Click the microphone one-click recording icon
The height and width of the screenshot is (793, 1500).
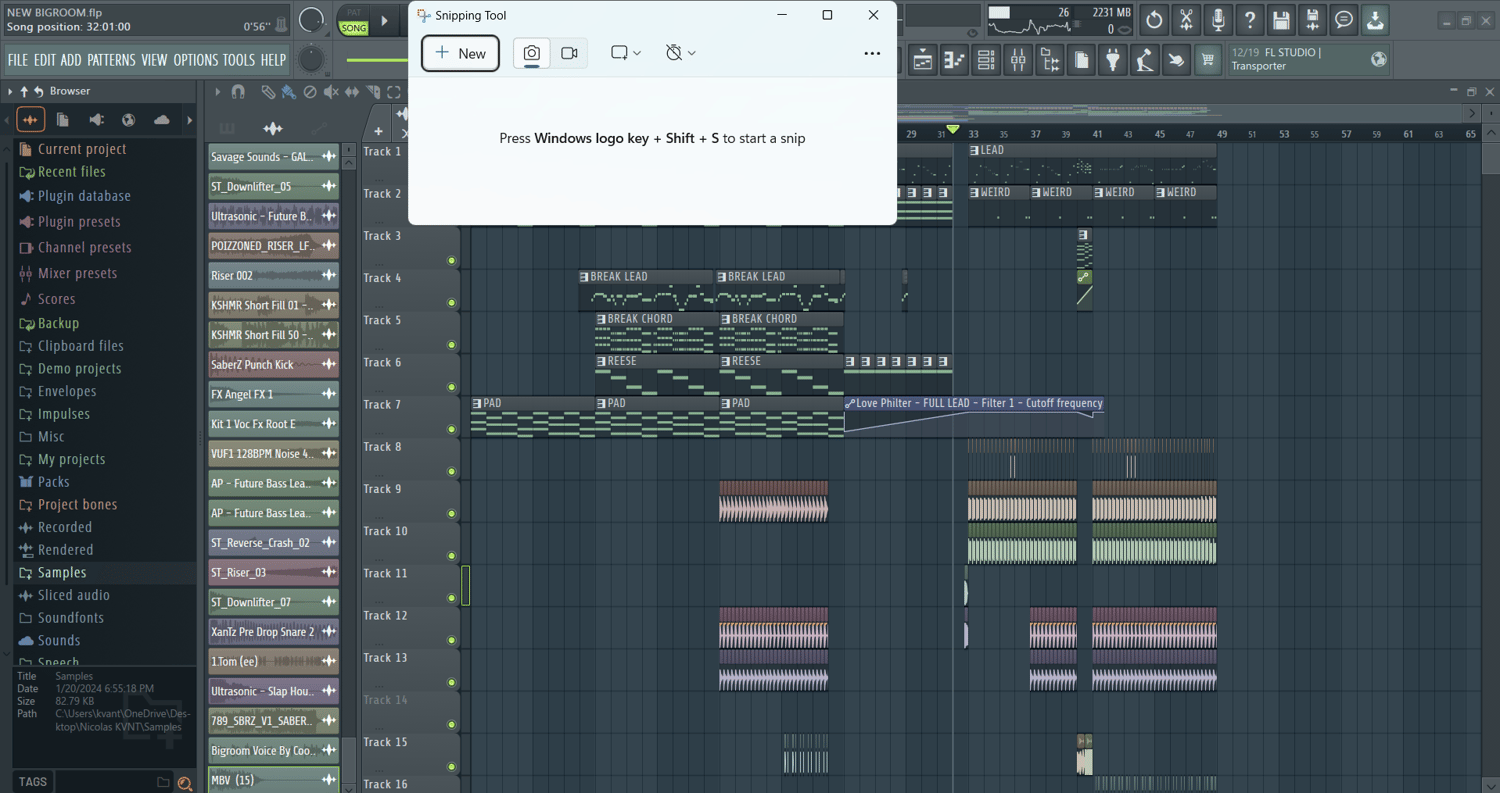point(1218,20)
